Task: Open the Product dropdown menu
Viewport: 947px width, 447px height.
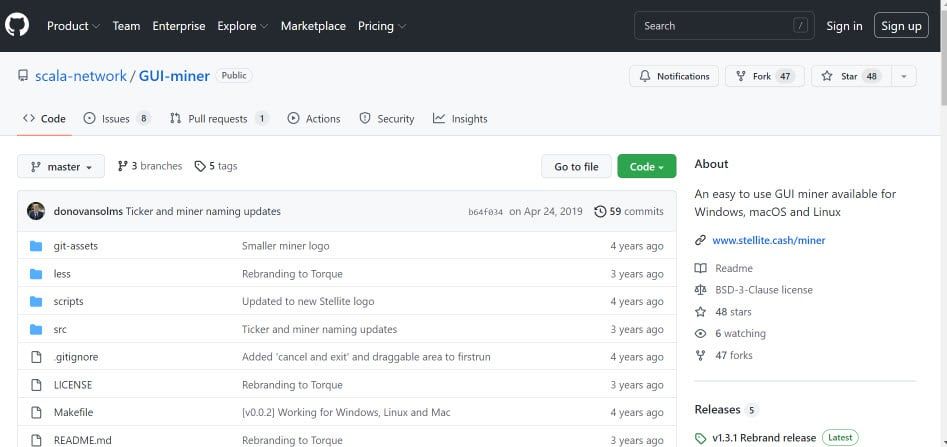Action: click(73, 26)
